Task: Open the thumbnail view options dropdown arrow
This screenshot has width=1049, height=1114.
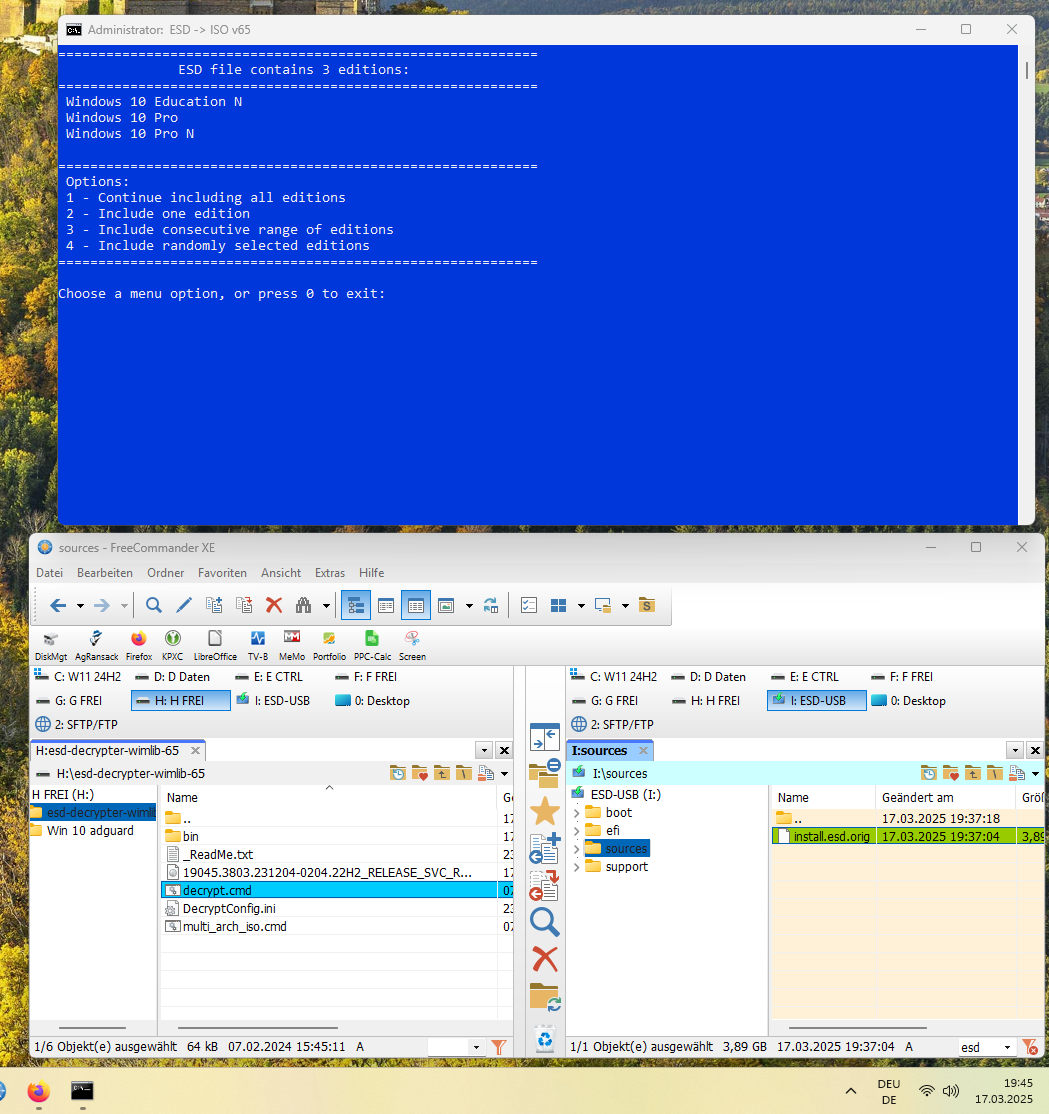Action: pyautogui.click(x=469, y=606)
